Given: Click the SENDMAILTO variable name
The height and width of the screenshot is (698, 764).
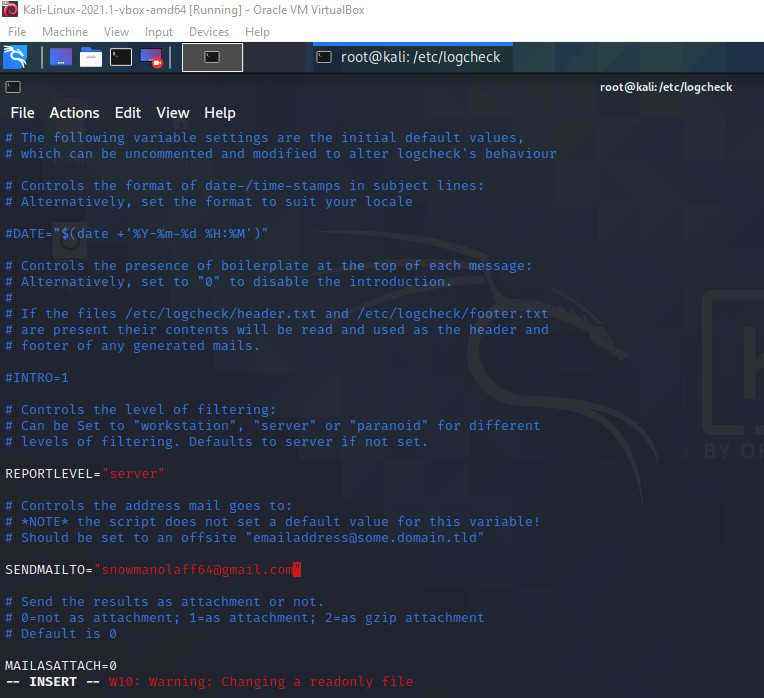Looking at the screenshot, I should (x=45, y=569).
